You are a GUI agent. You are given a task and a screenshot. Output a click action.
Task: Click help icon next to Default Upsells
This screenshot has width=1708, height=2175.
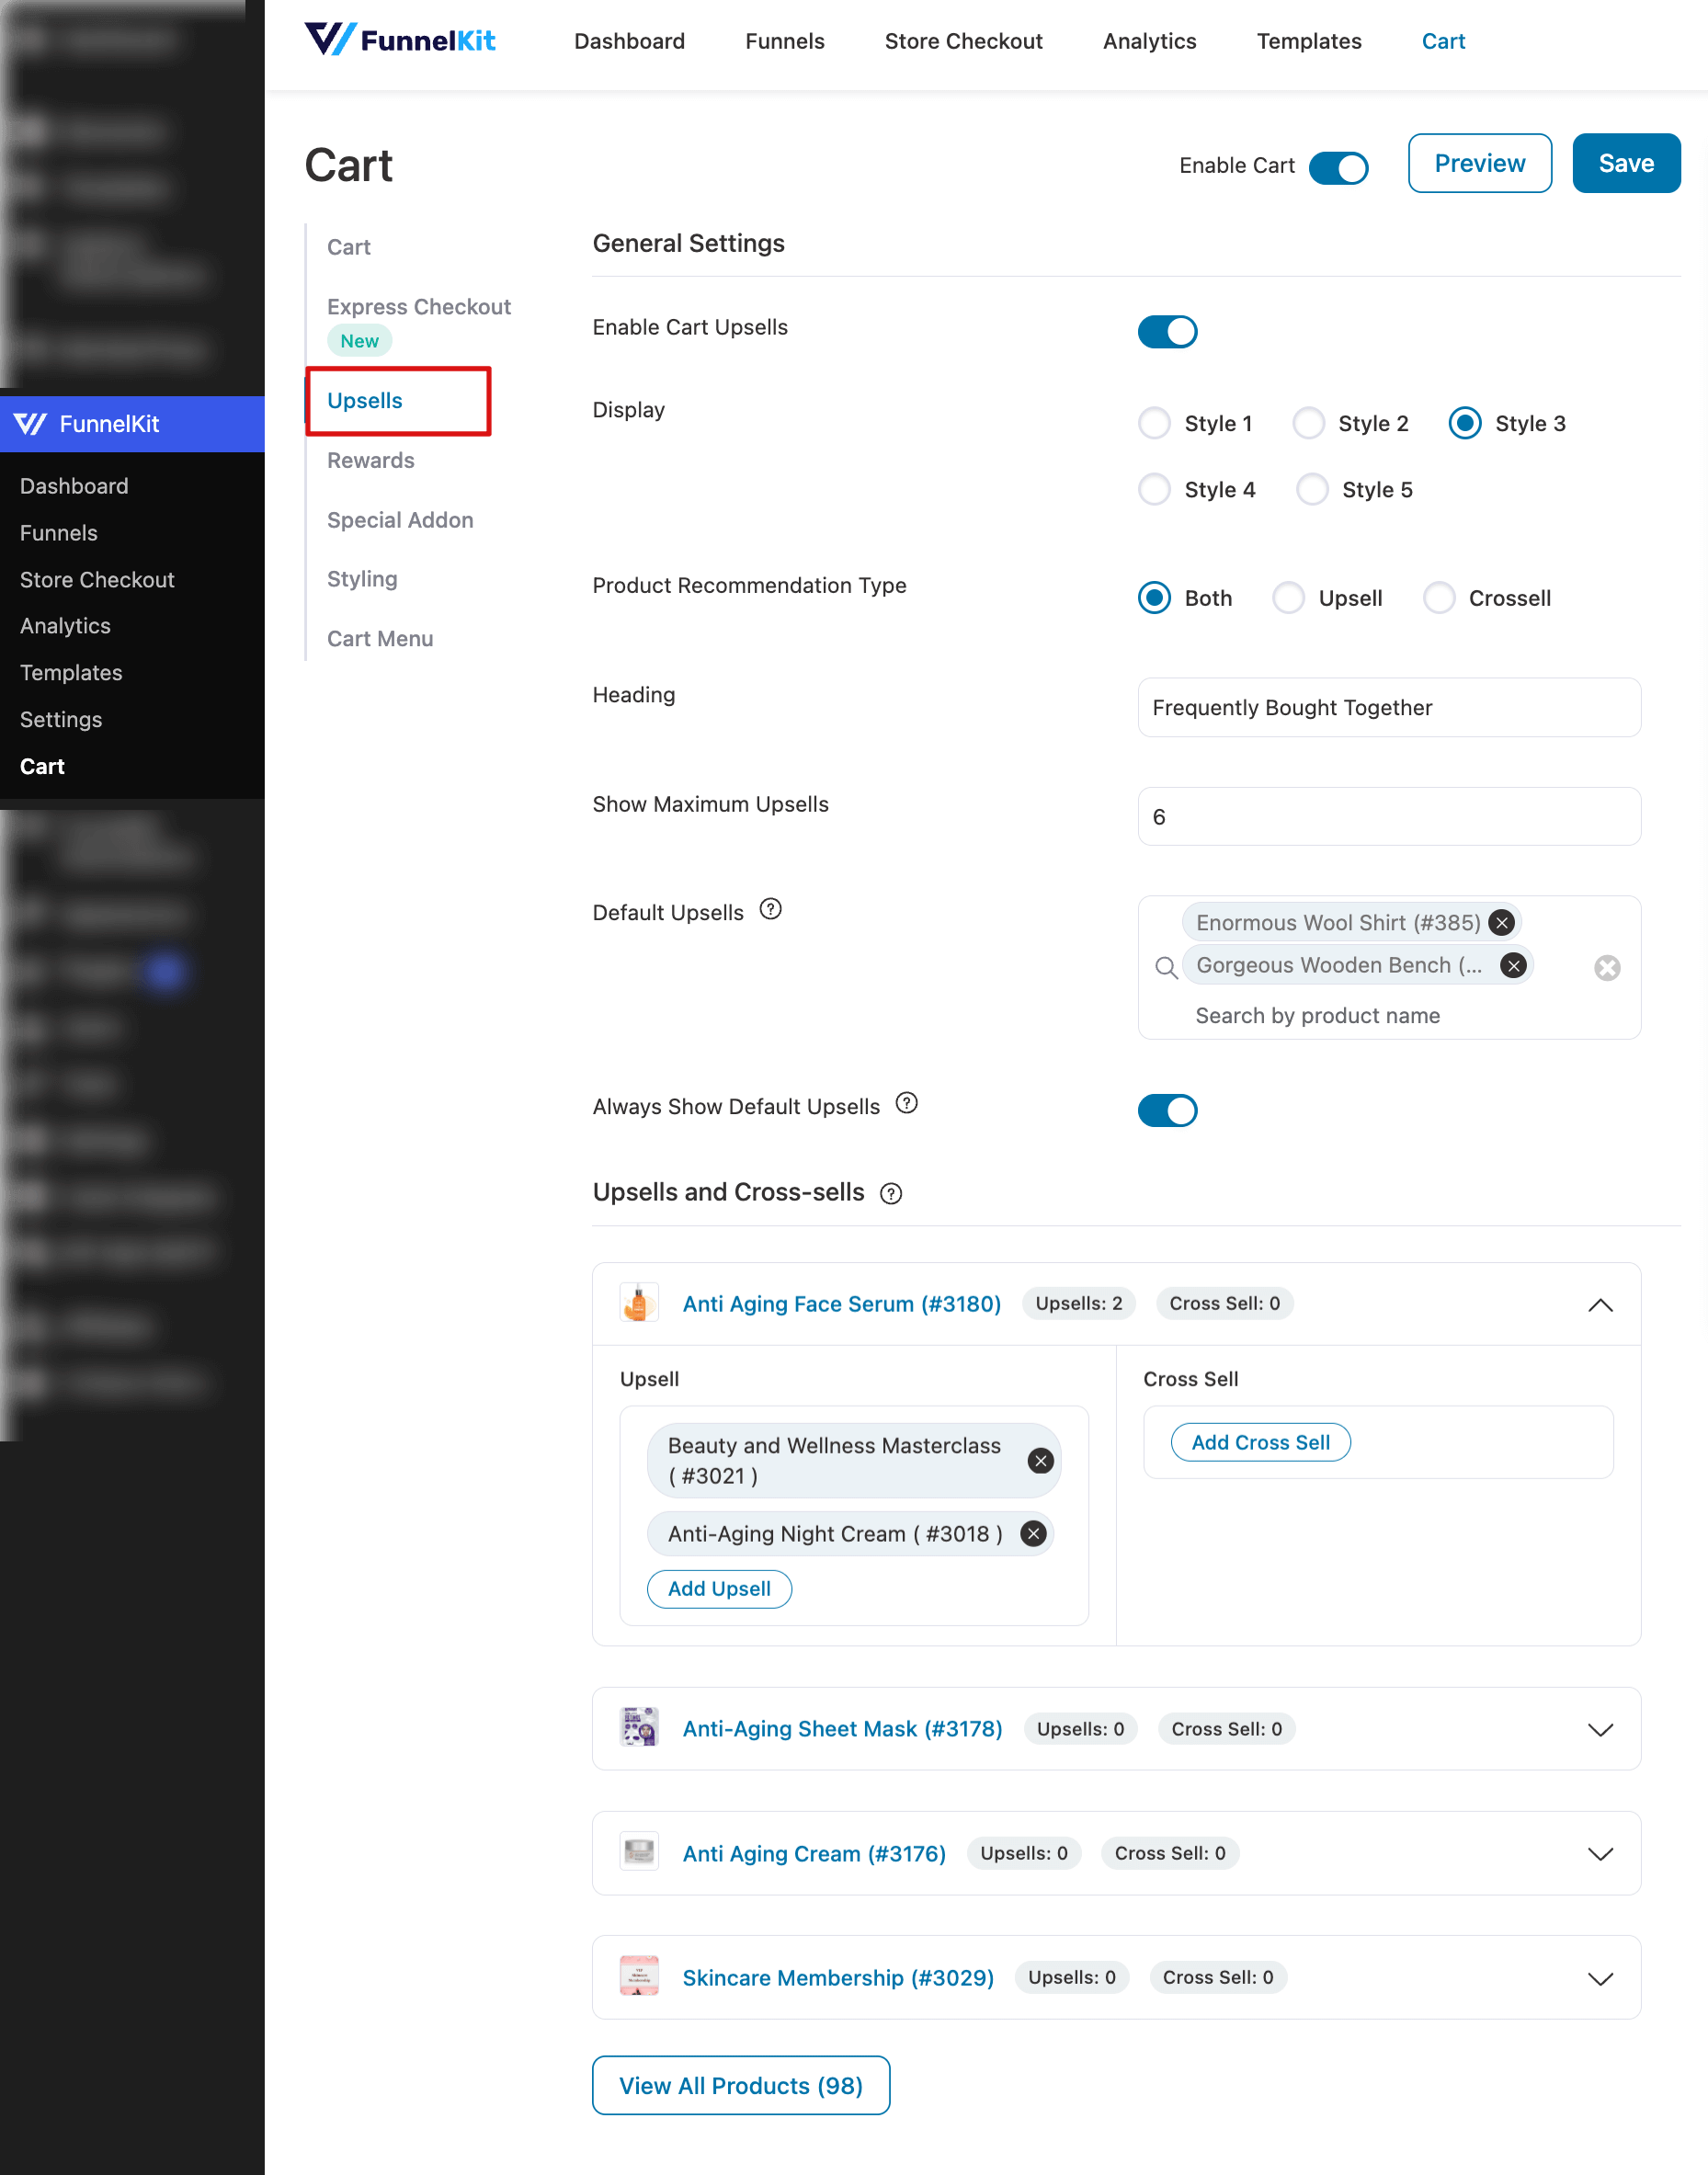pyautogui.click(x=770, y=909)
